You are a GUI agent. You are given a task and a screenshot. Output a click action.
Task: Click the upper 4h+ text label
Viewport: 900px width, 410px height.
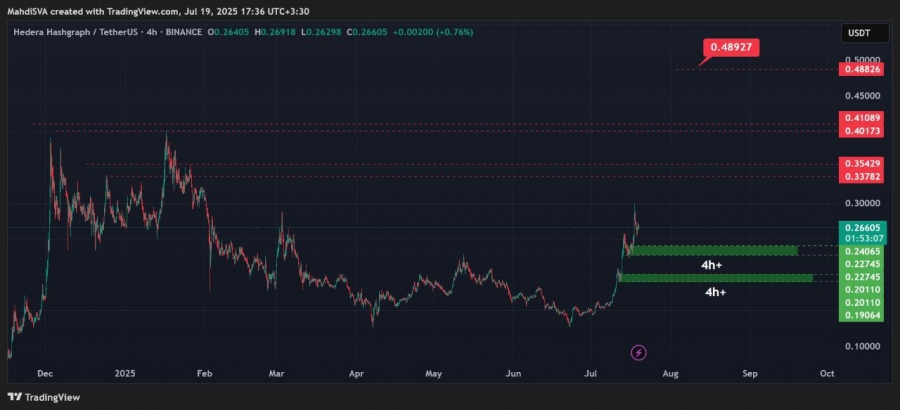coord(712,265)
